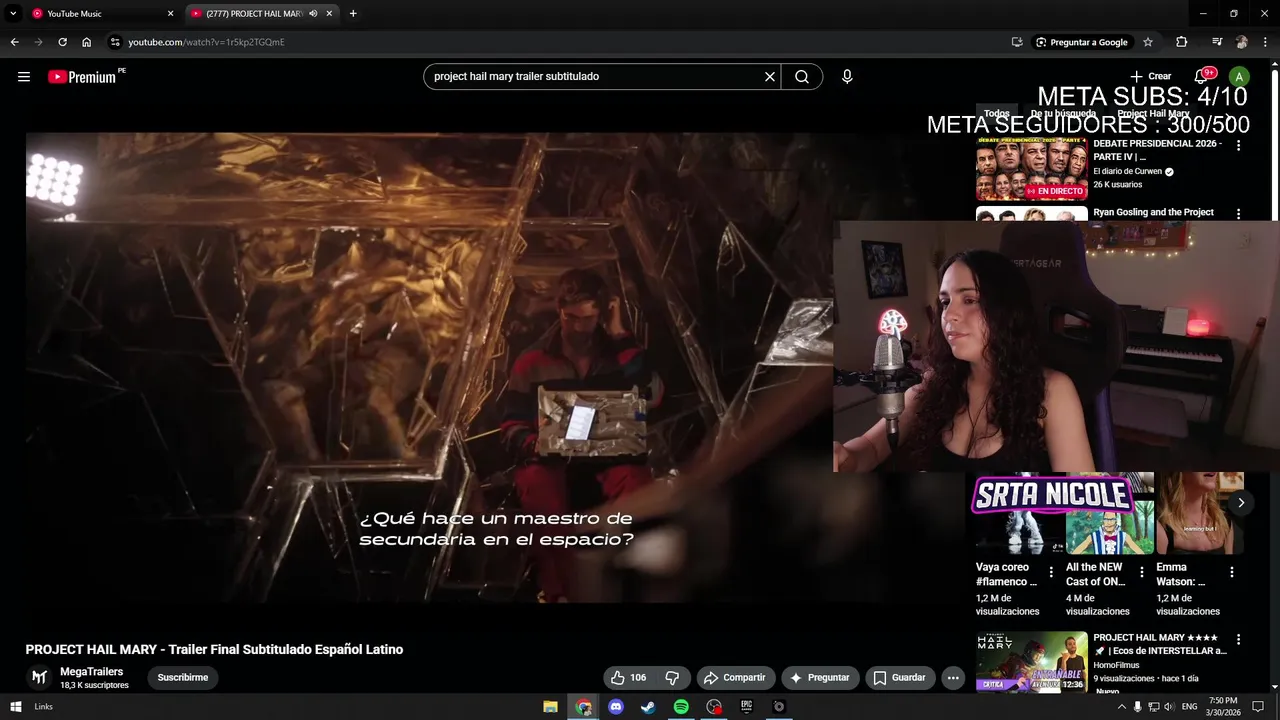This screenshot has height=720, width=1280.
Task: Bookmark this page with the star
Action: pyautogui.click(x=1148, y=42)
